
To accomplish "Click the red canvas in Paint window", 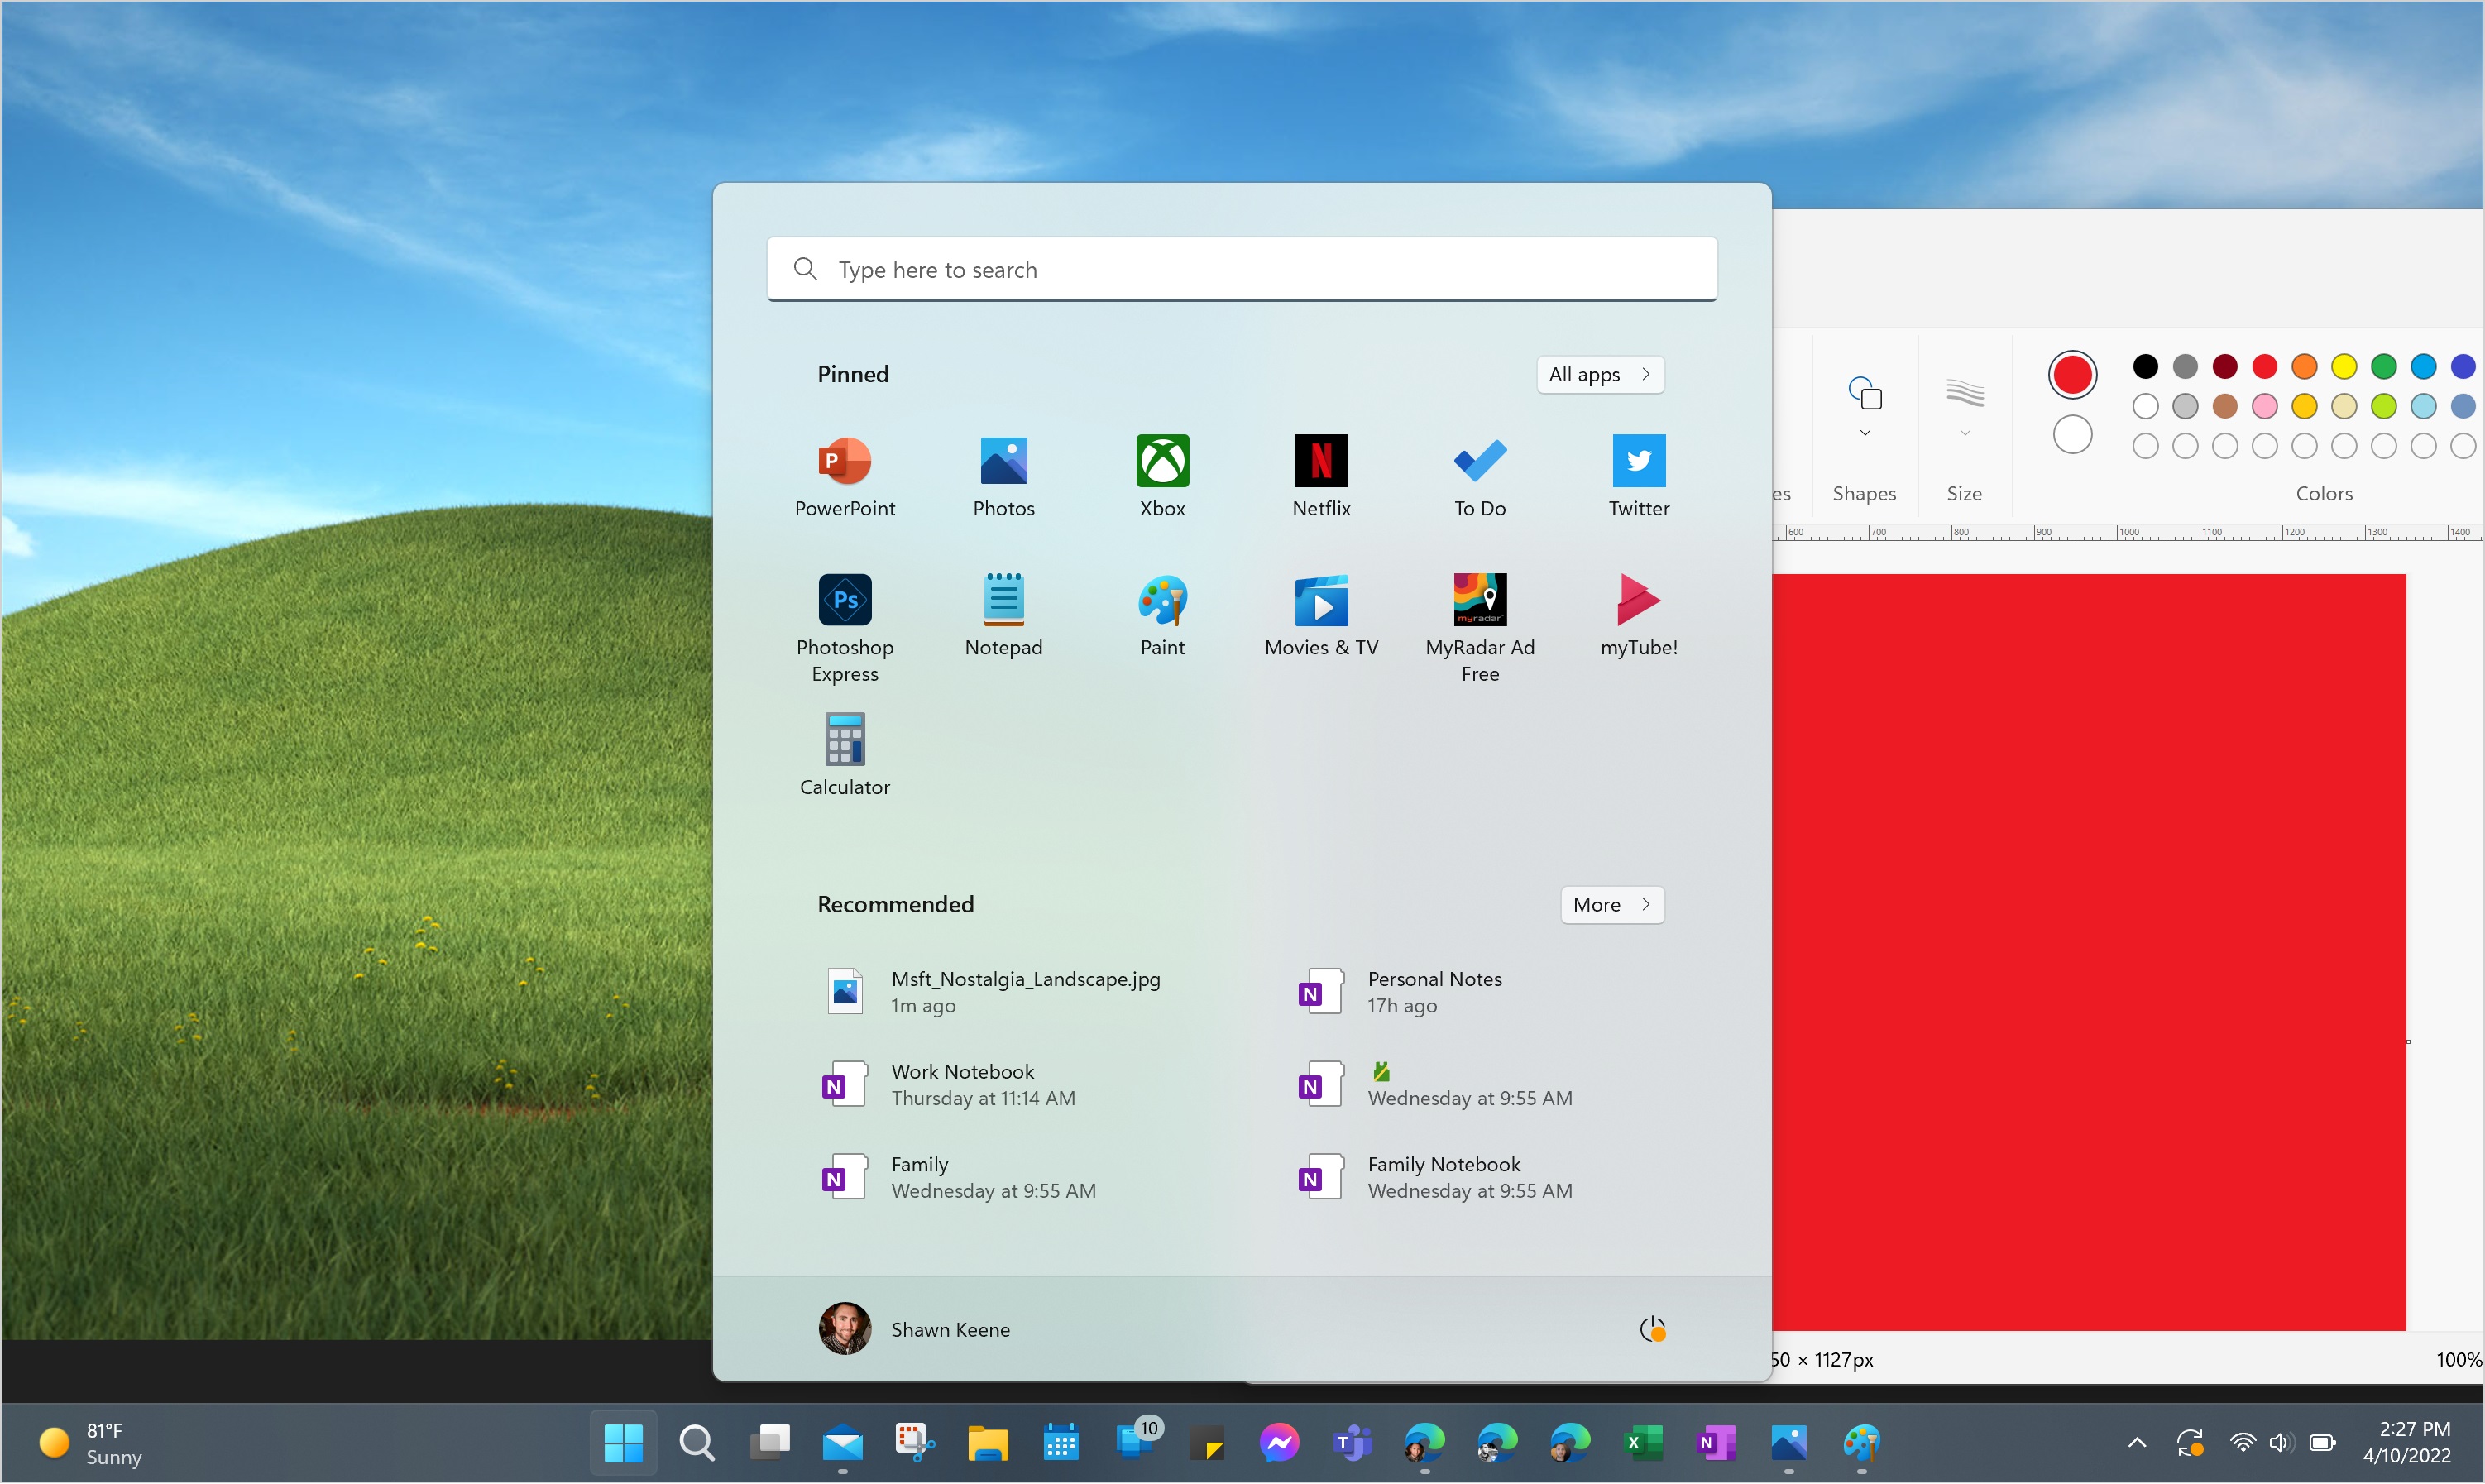I will 2089,952.
